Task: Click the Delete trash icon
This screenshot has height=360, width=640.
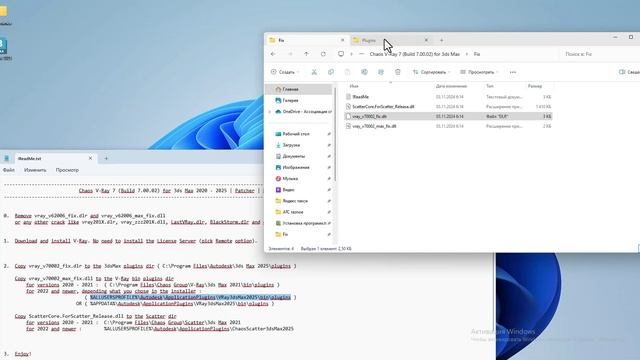Action: tap(398, 72)
